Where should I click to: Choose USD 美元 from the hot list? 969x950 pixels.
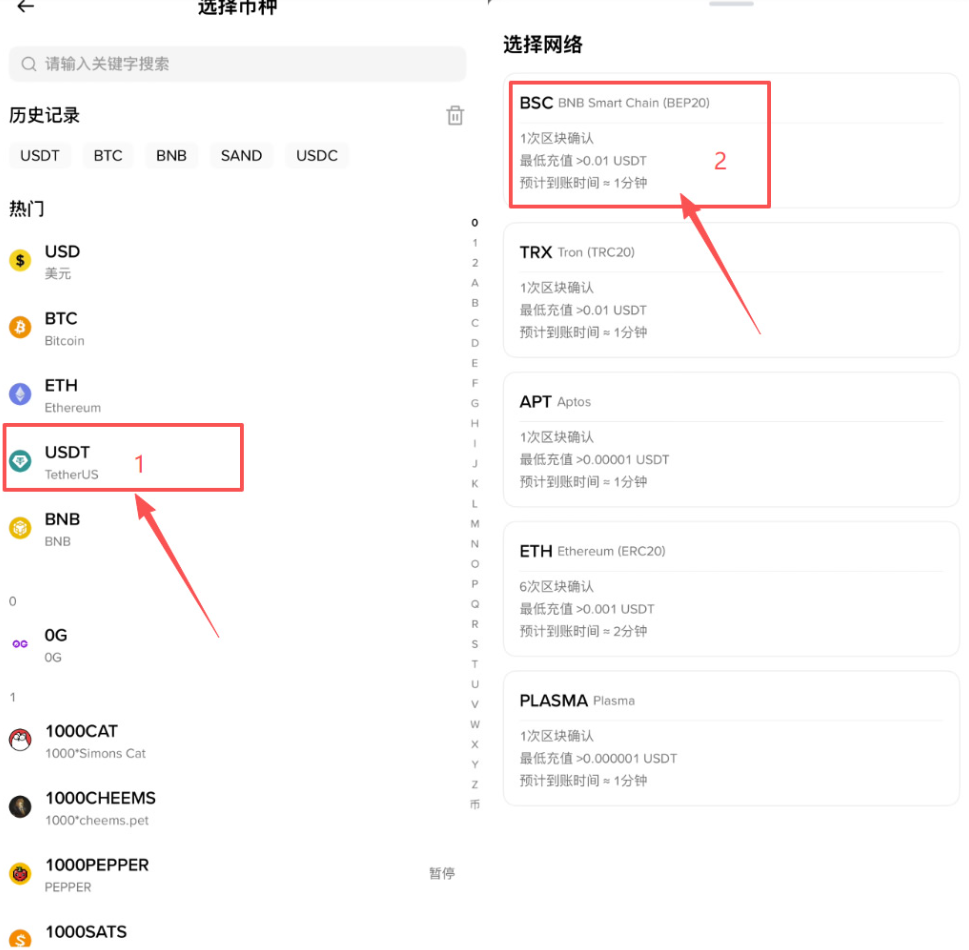[x=232, y=261]
